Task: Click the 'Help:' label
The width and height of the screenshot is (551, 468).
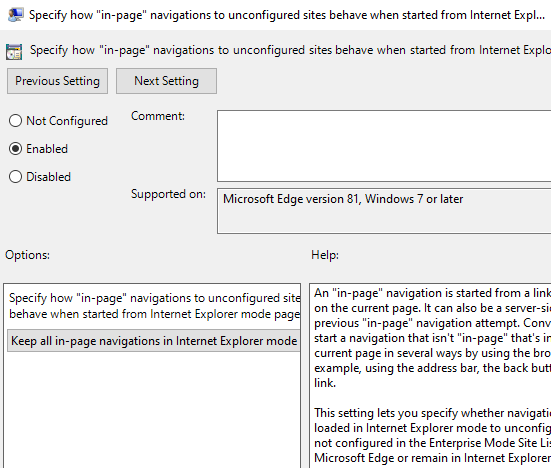Action: (x=325, y=255)
